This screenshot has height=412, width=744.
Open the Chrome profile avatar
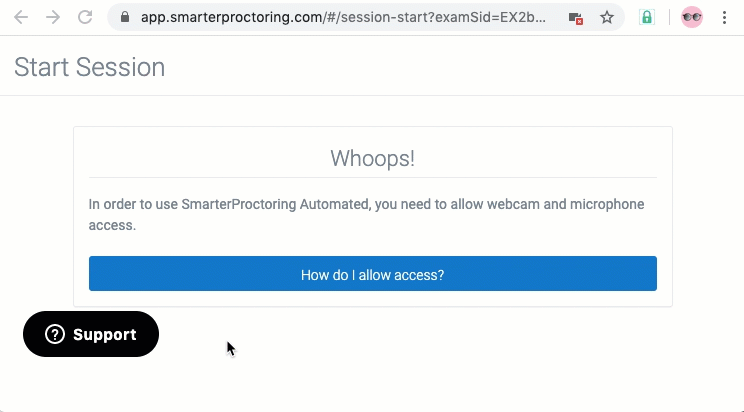[692, 18]
